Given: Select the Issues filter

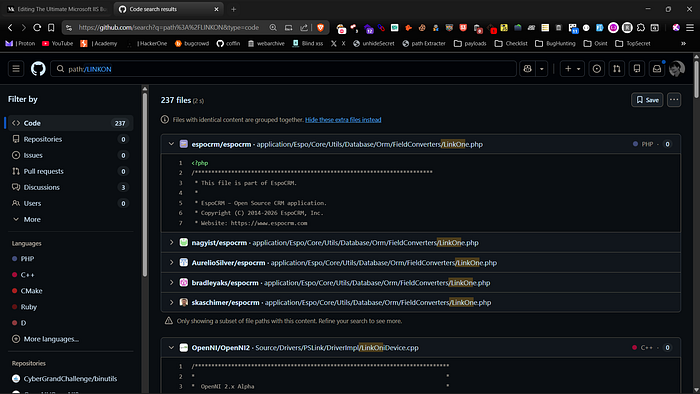Looking at the screenshot, I should coord(70,155).
